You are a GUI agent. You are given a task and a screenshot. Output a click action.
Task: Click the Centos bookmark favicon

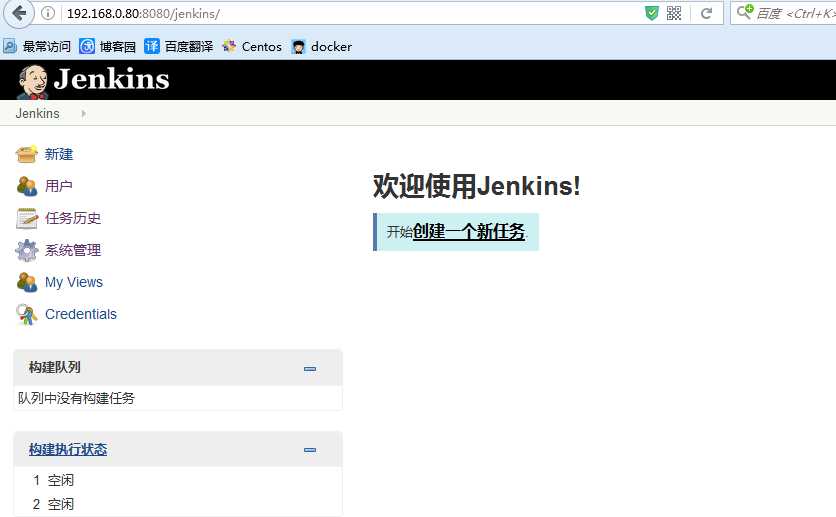[229, 46]
